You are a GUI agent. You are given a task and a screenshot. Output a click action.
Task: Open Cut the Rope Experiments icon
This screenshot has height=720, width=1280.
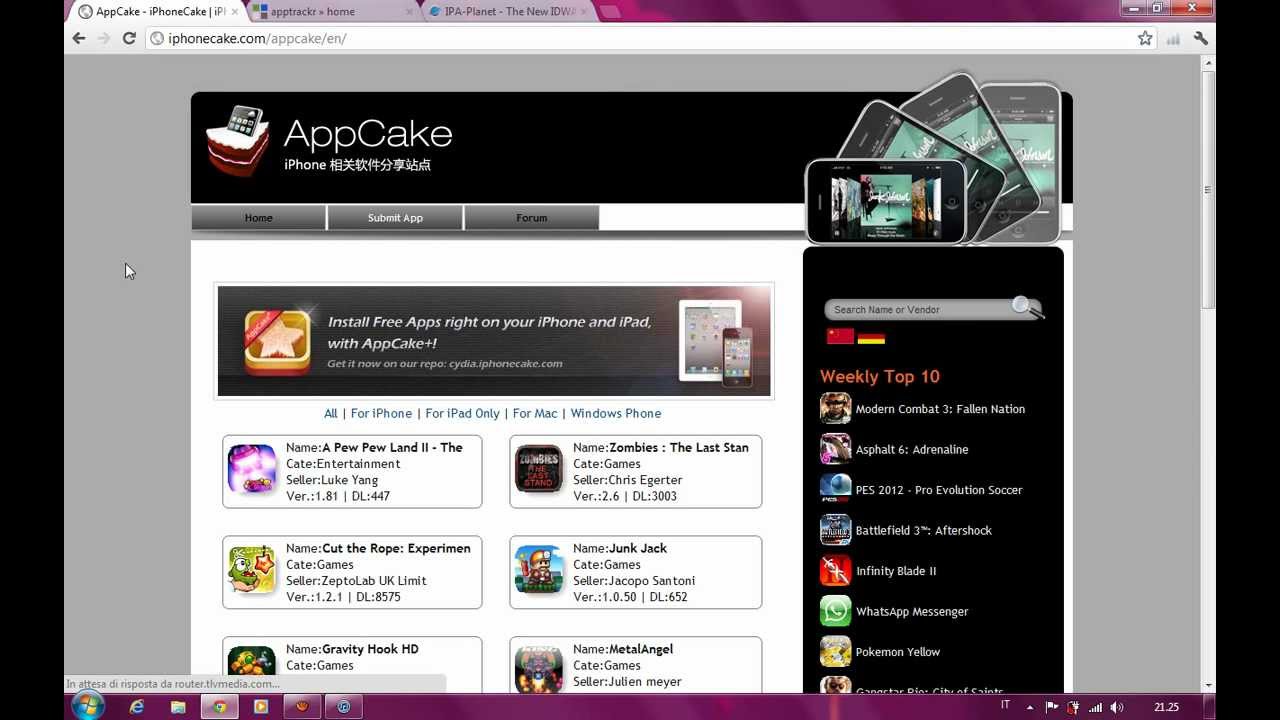(x=252, y=570)
